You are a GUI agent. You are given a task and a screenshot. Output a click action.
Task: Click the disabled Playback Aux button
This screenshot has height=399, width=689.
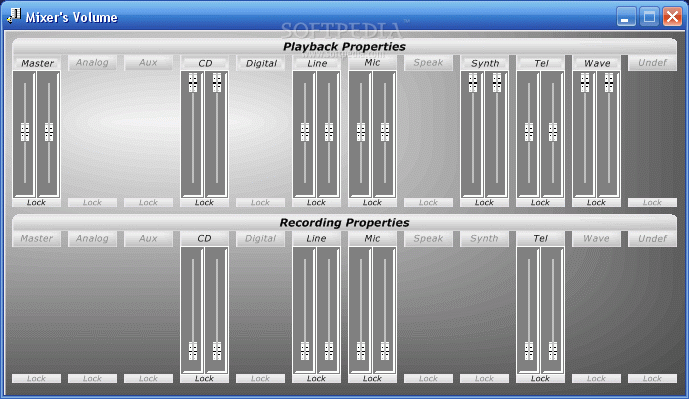[x=149, y=63]
